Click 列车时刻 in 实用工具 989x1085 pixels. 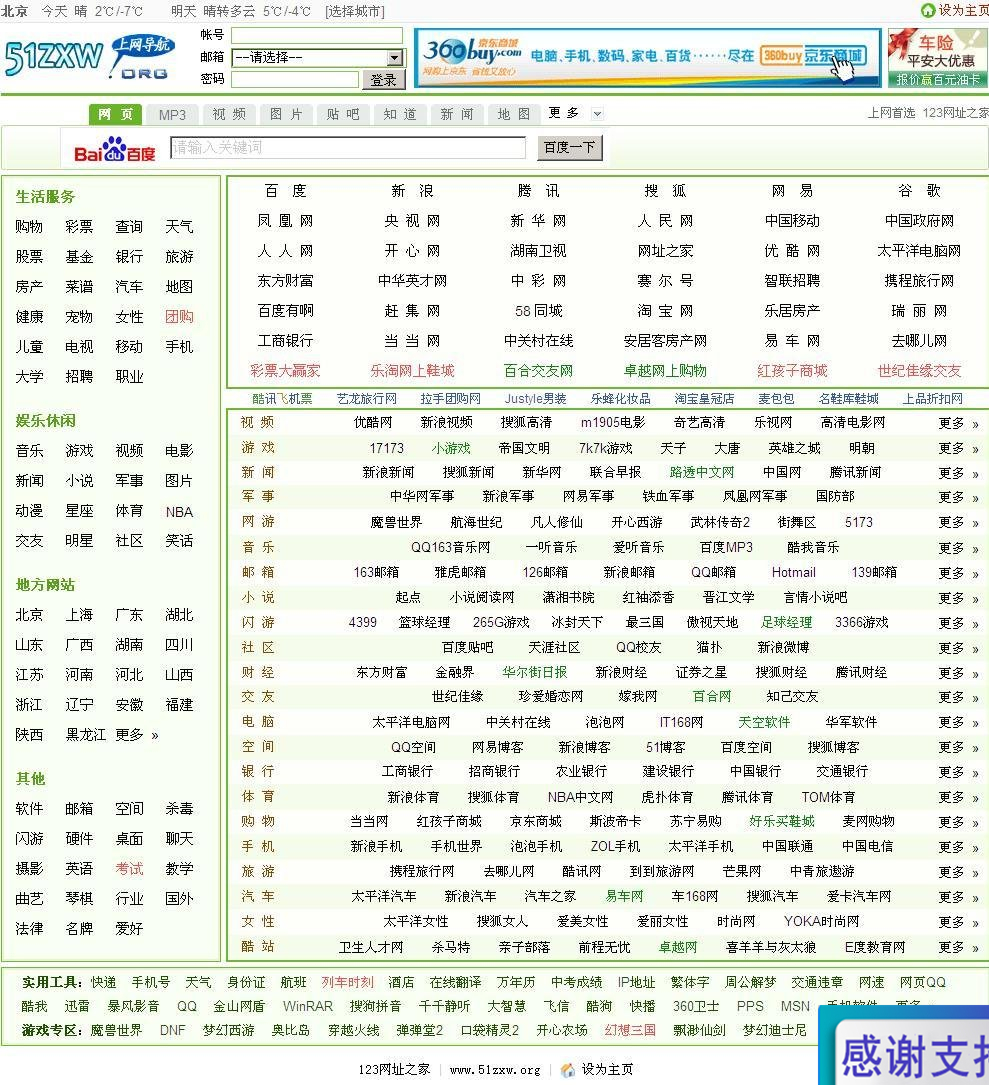click(x=347, y=983)
